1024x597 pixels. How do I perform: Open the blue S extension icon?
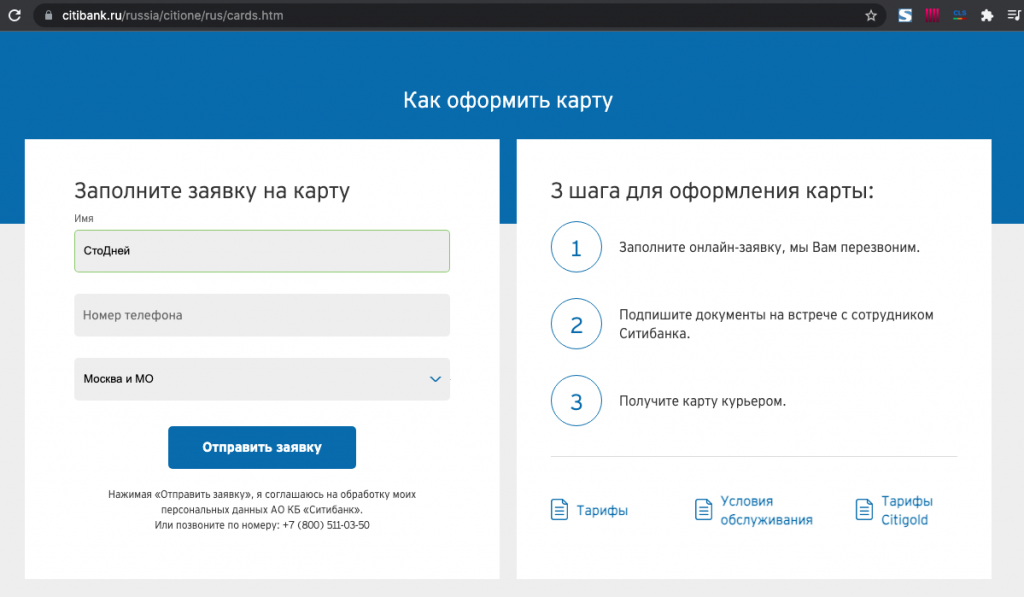(905, 15)
